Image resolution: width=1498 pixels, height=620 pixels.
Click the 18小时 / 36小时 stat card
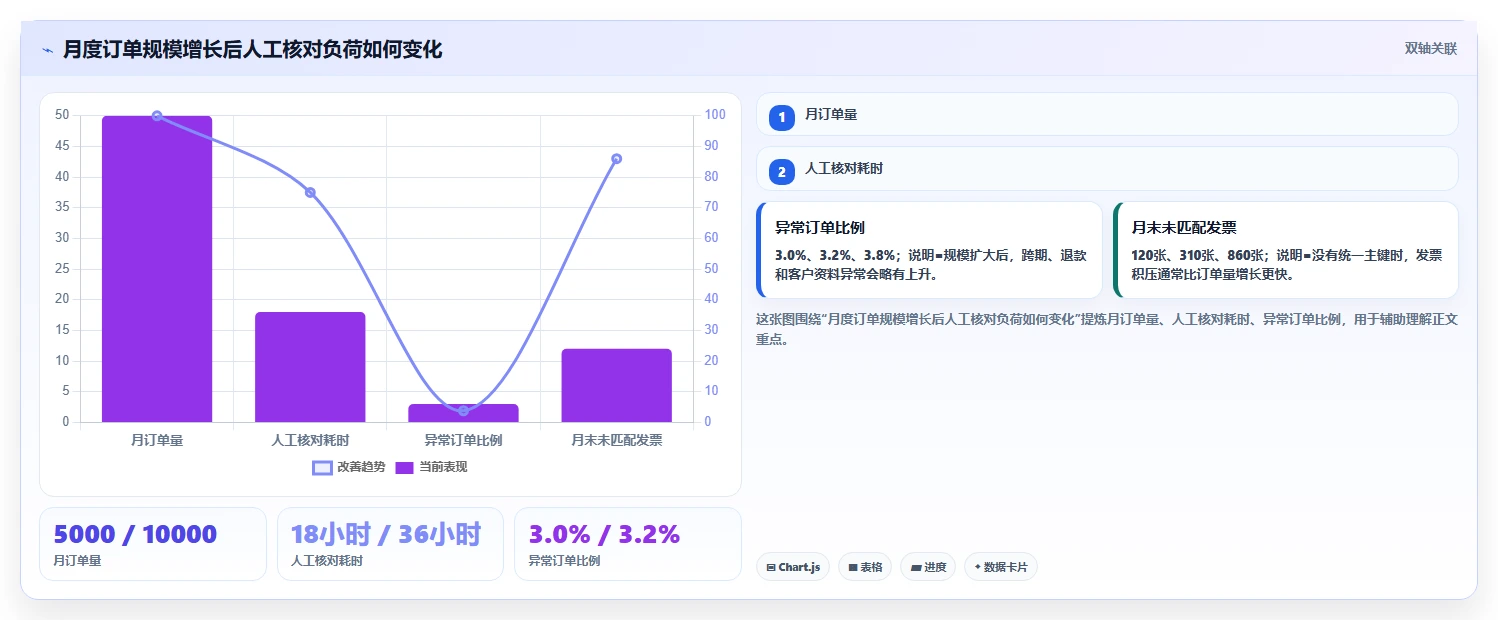tap(390, 544)
